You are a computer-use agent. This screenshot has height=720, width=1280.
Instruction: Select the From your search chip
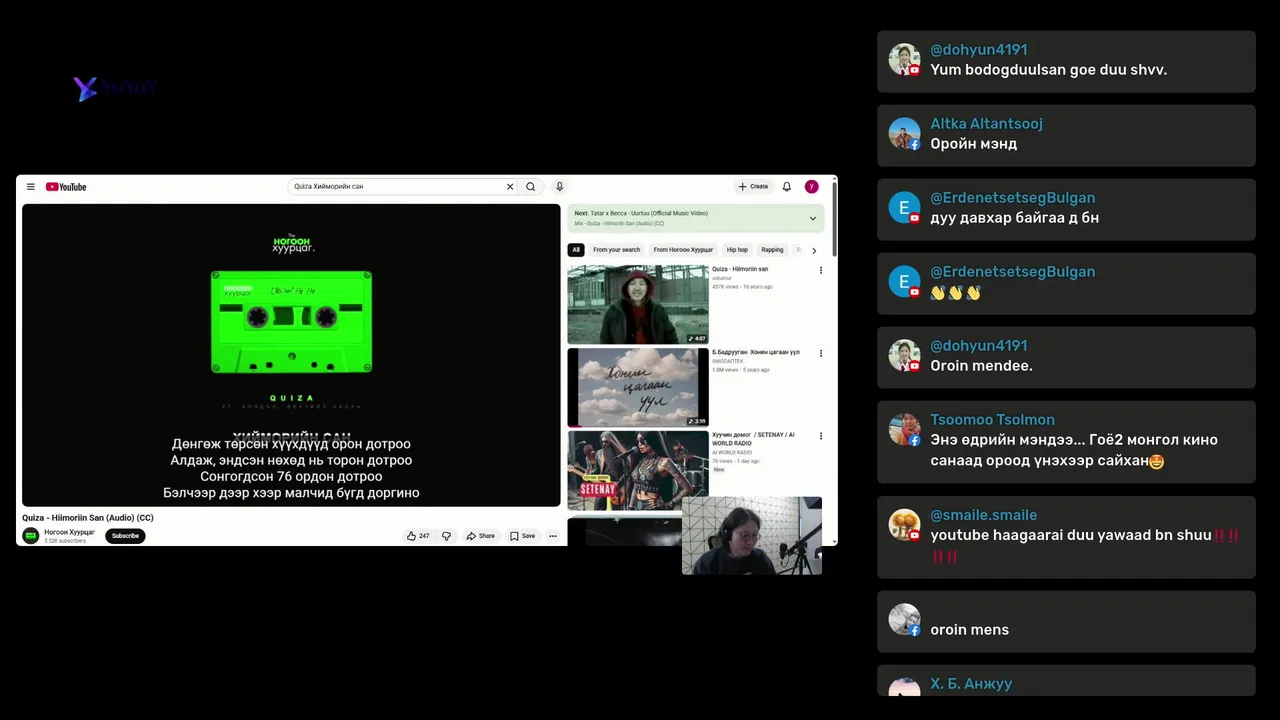[x=616, y=250]
